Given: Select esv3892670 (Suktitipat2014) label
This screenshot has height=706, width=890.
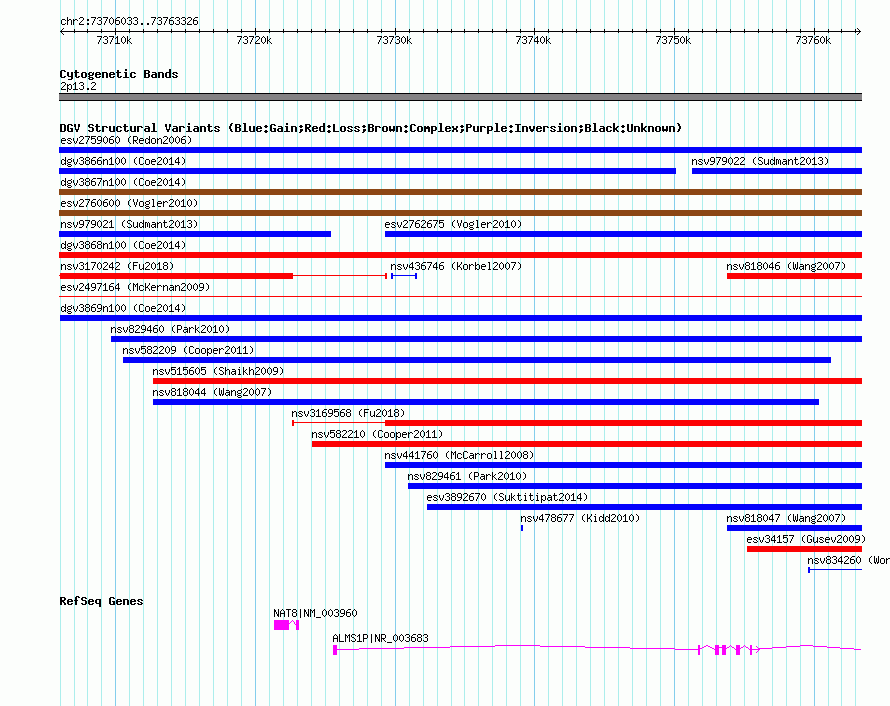Looking at the screenshot, I should [507, 497].
